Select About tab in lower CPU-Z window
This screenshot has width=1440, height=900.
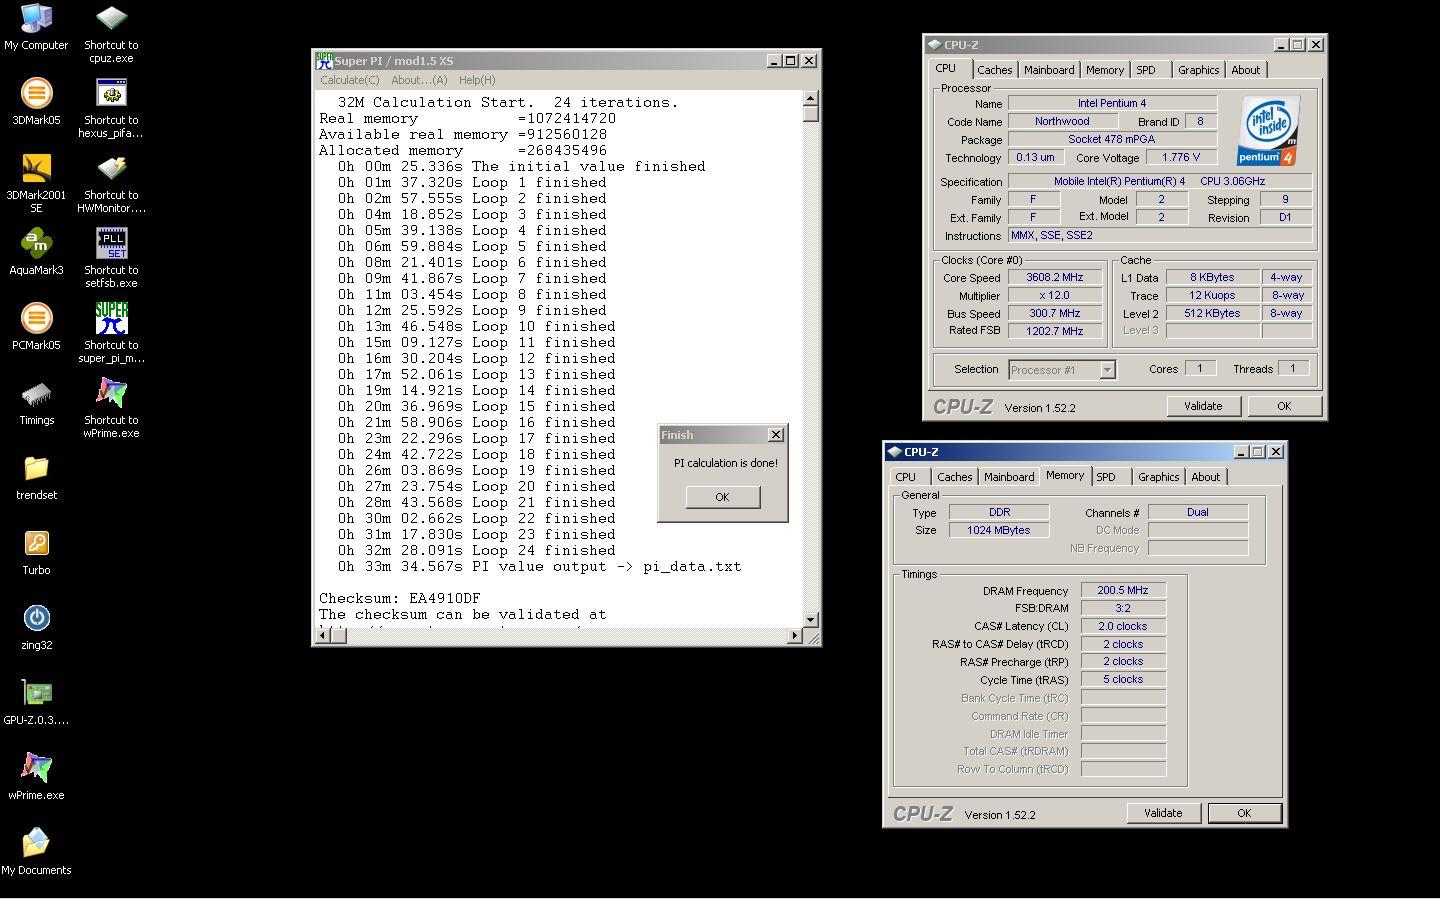tap(1205, 477)
